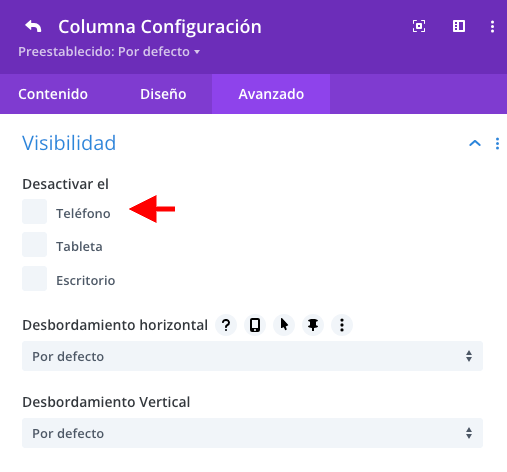The image size is (507, 472).
Task: Open Desbordamiento horizontal more options dots
Action: [342, 325]
